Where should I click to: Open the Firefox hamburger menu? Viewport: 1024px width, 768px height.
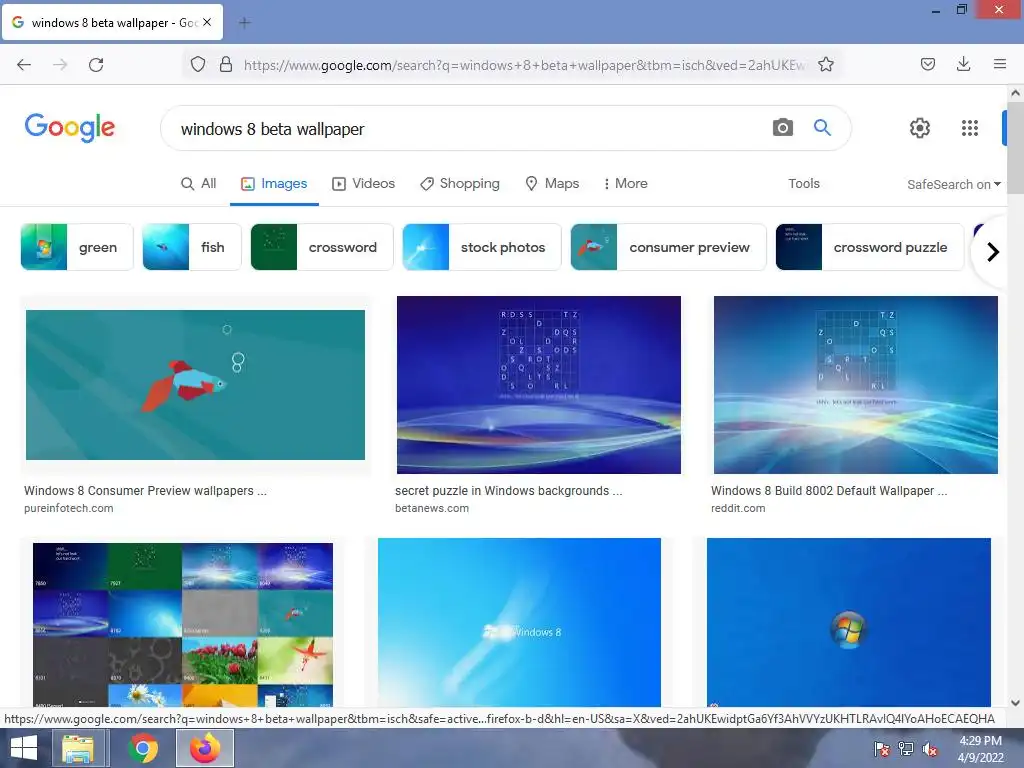click(1000, 64)
